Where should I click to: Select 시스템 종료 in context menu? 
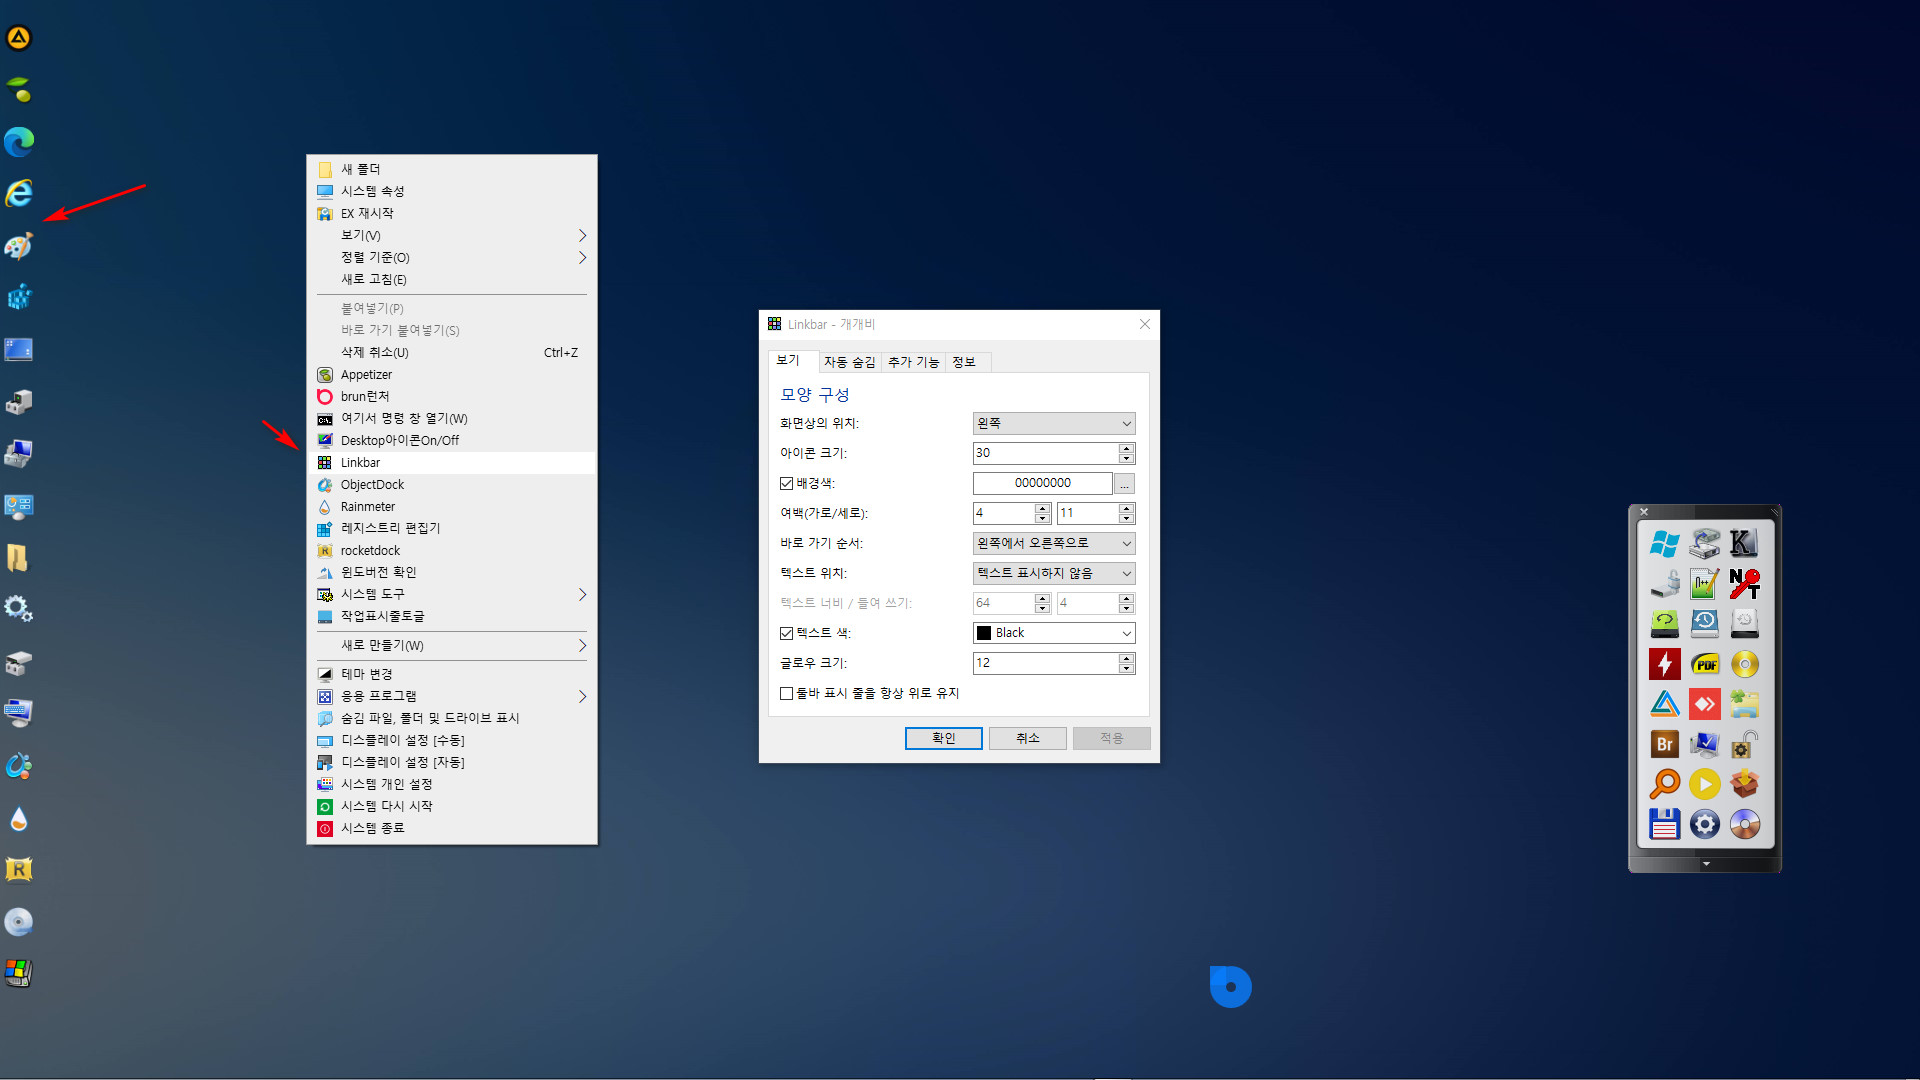[x=452, y=828]
